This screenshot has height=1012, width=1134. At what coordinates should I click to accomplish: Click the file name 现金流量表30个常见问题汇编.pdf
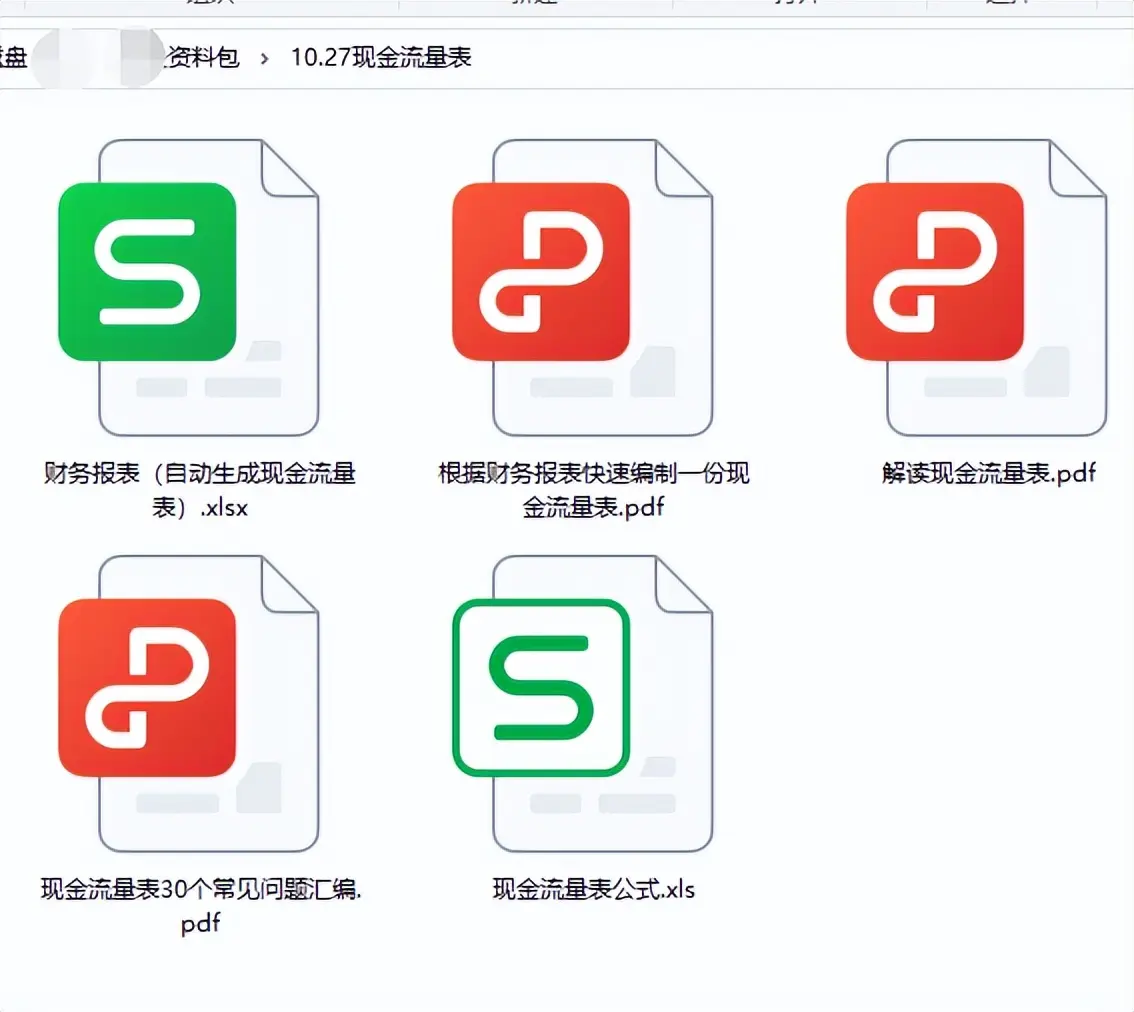(200, 906)
